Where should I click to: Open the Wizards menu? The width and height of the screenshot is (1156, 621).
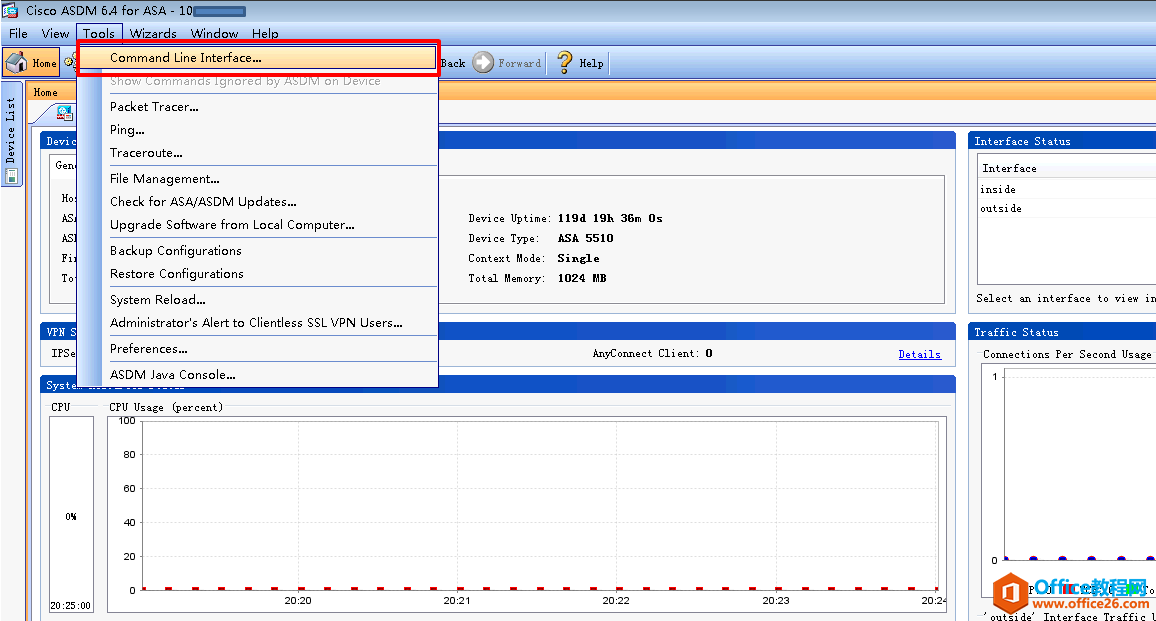coord(153,33)
